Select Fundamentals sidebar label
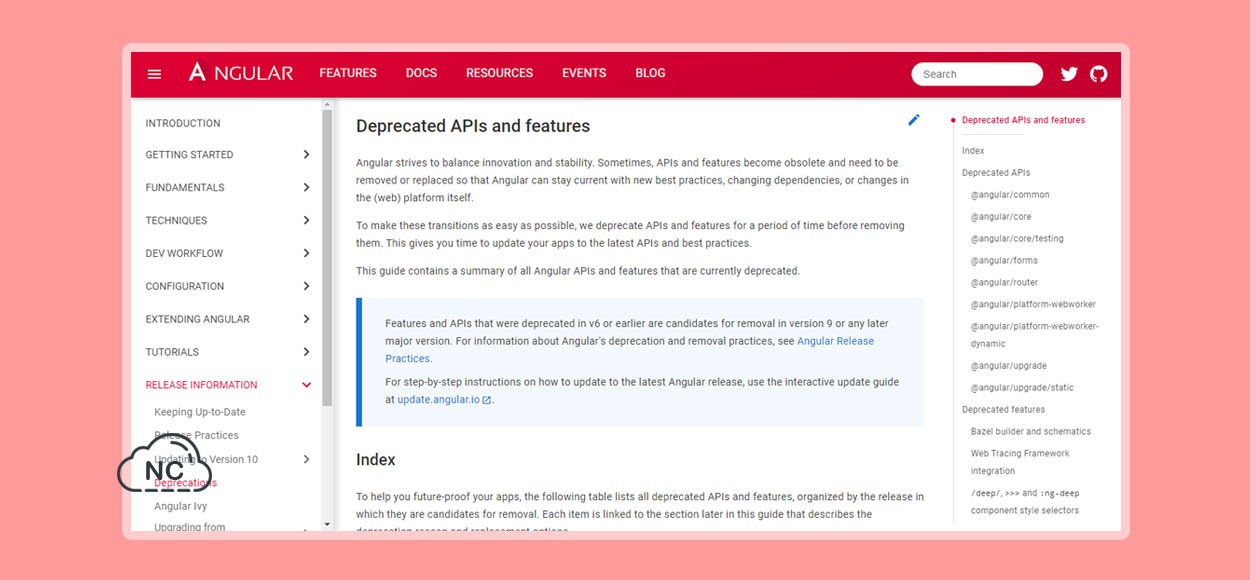The height and width of the screenshot is (580, 1250). [x=185, y=188]
